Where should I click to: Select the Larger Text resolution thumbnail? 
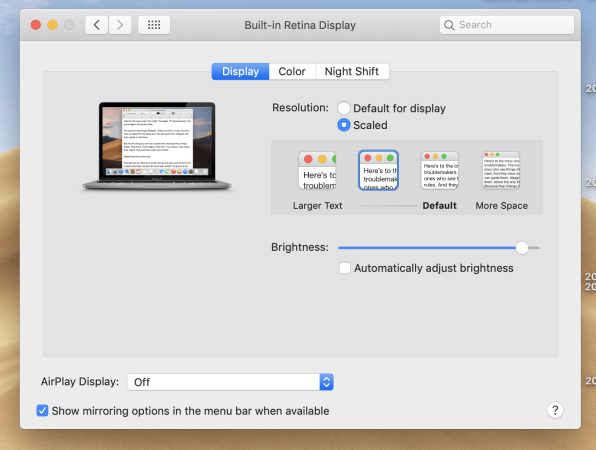[317, 170]
